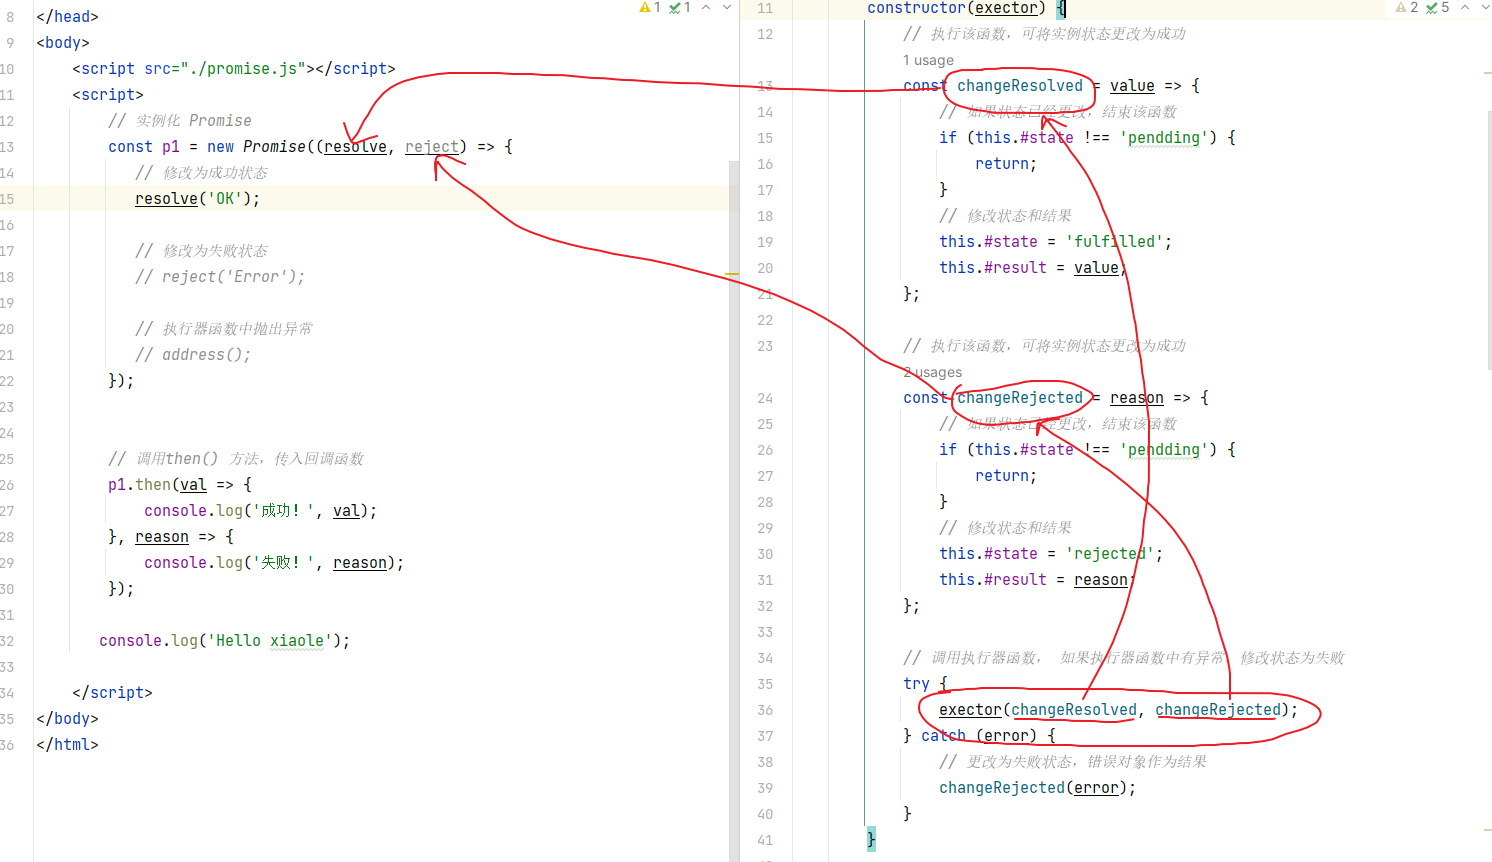Click the typo checkmark showing 5 in right editor
The image size is (1492, 862).
click(x=1432, y=7)
